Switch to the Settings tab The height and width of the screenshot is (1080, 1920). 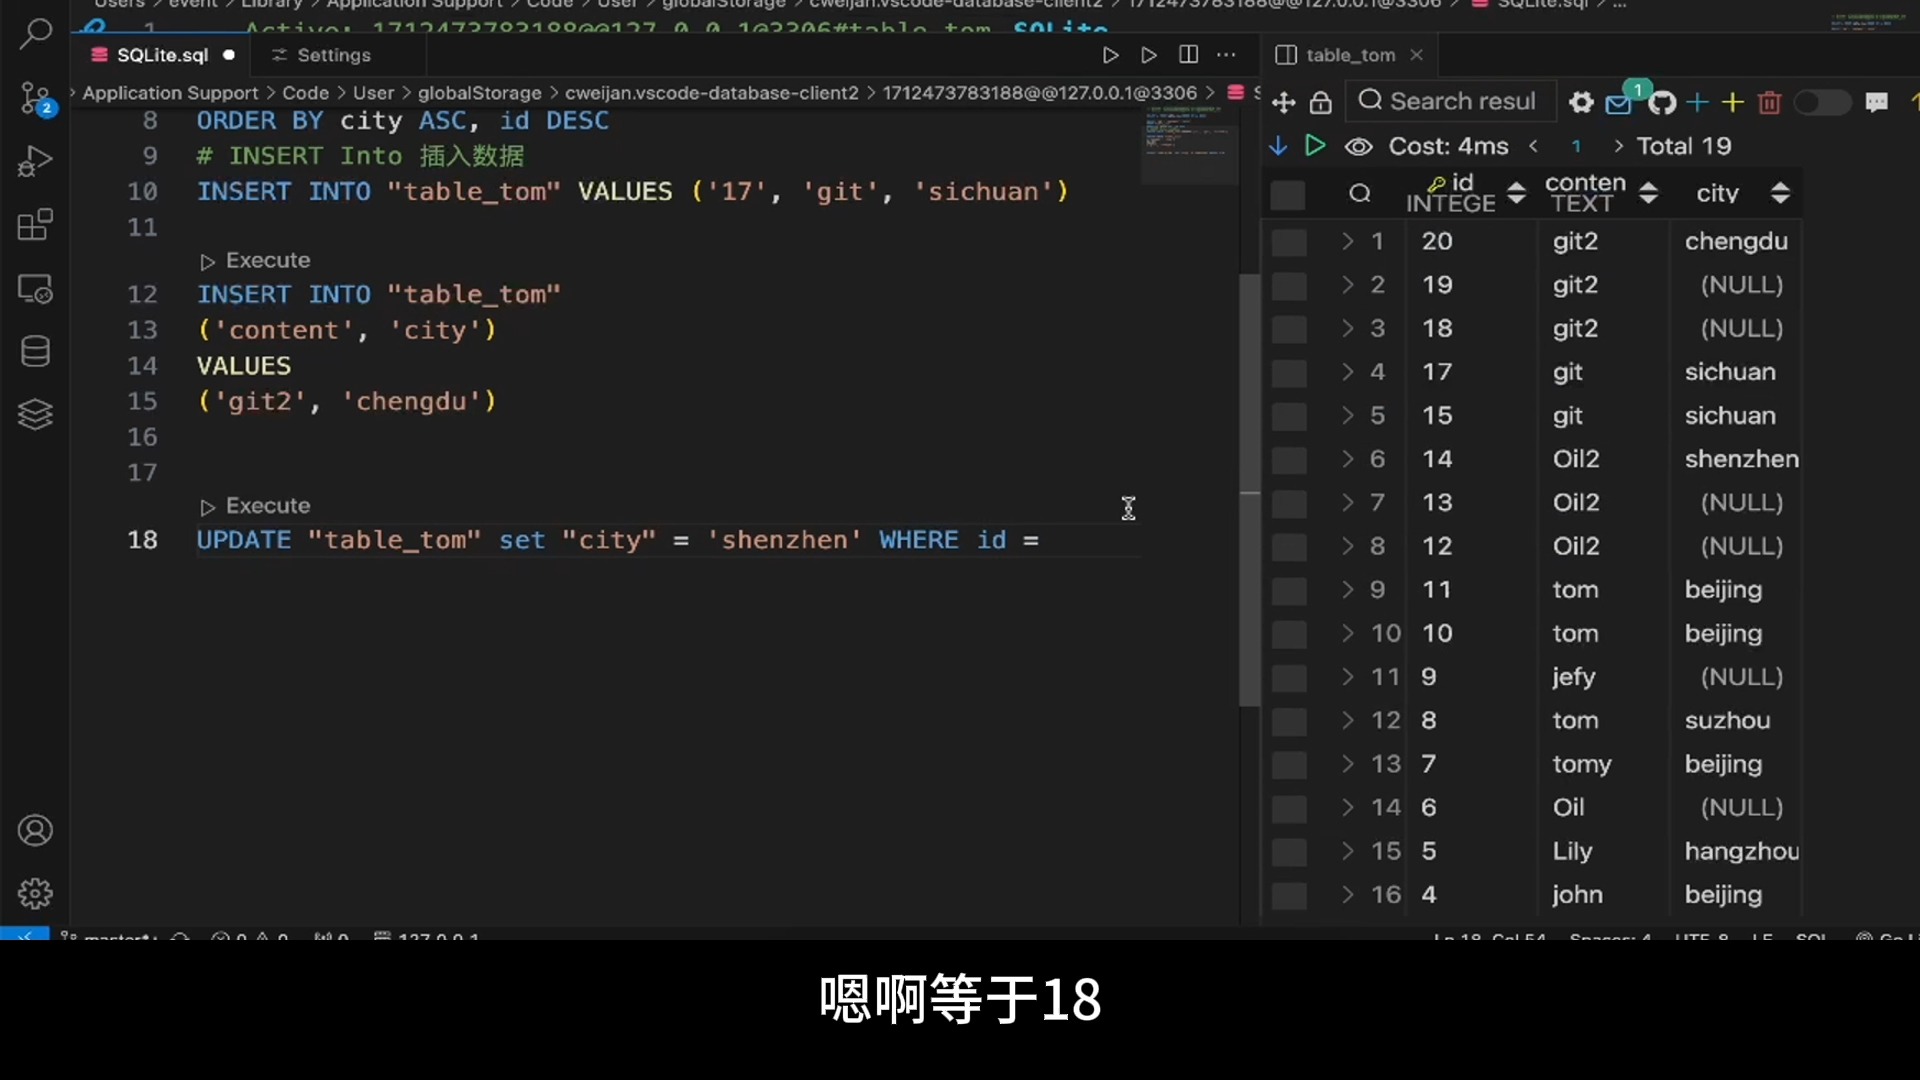point(333,55)
